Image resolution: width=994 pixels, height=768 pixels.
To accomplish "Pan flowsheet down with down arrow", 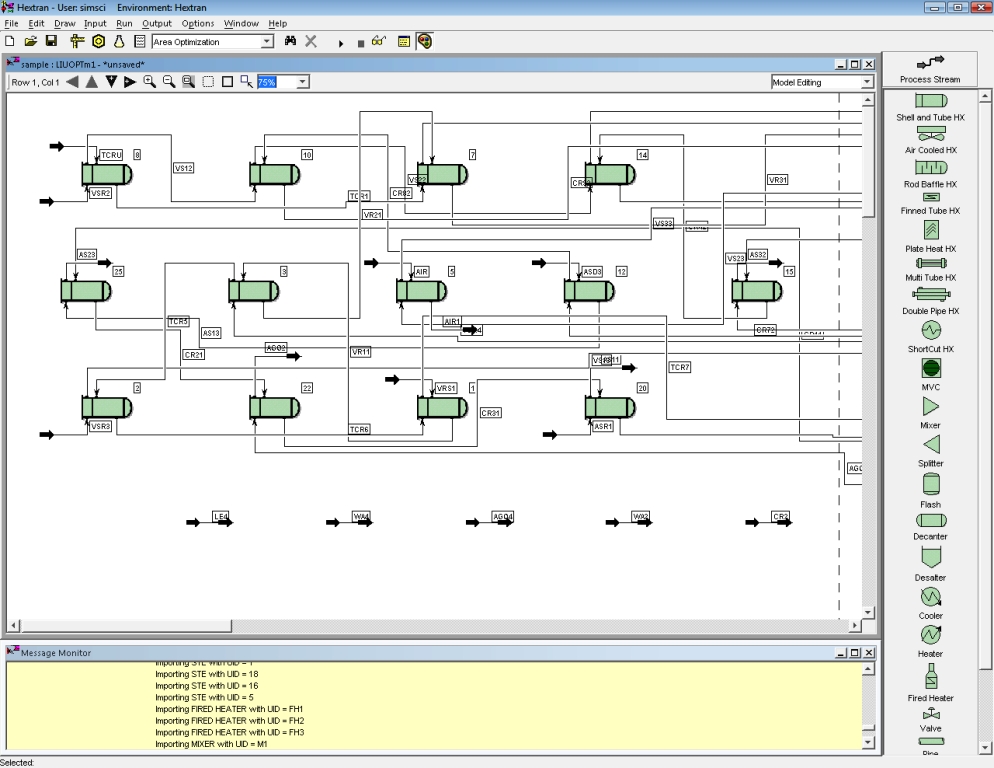I will [112, 82].
